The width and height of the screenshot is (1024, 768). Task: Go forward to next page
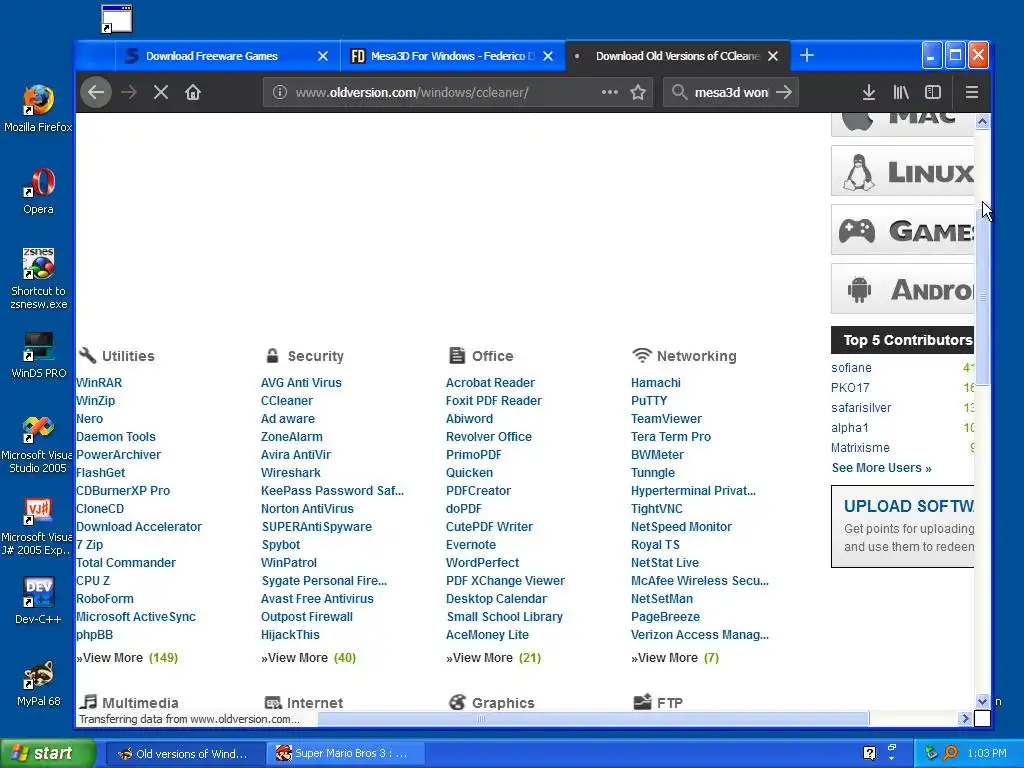[x=129, y=92]
